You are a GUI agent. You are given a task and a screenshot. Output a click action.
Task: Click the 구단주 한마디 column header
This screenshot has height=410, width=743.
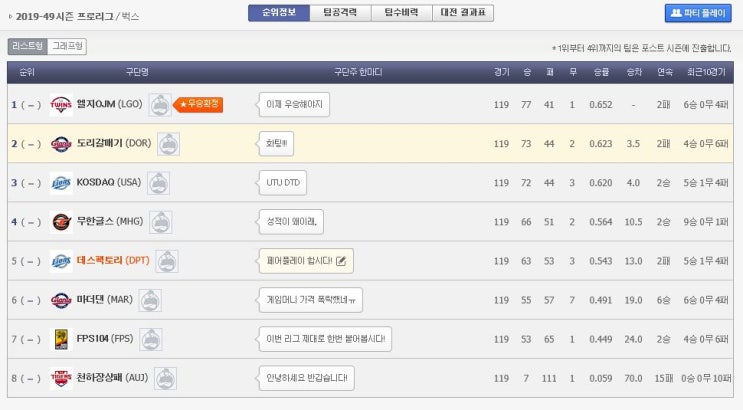click(x=358, y=72)
